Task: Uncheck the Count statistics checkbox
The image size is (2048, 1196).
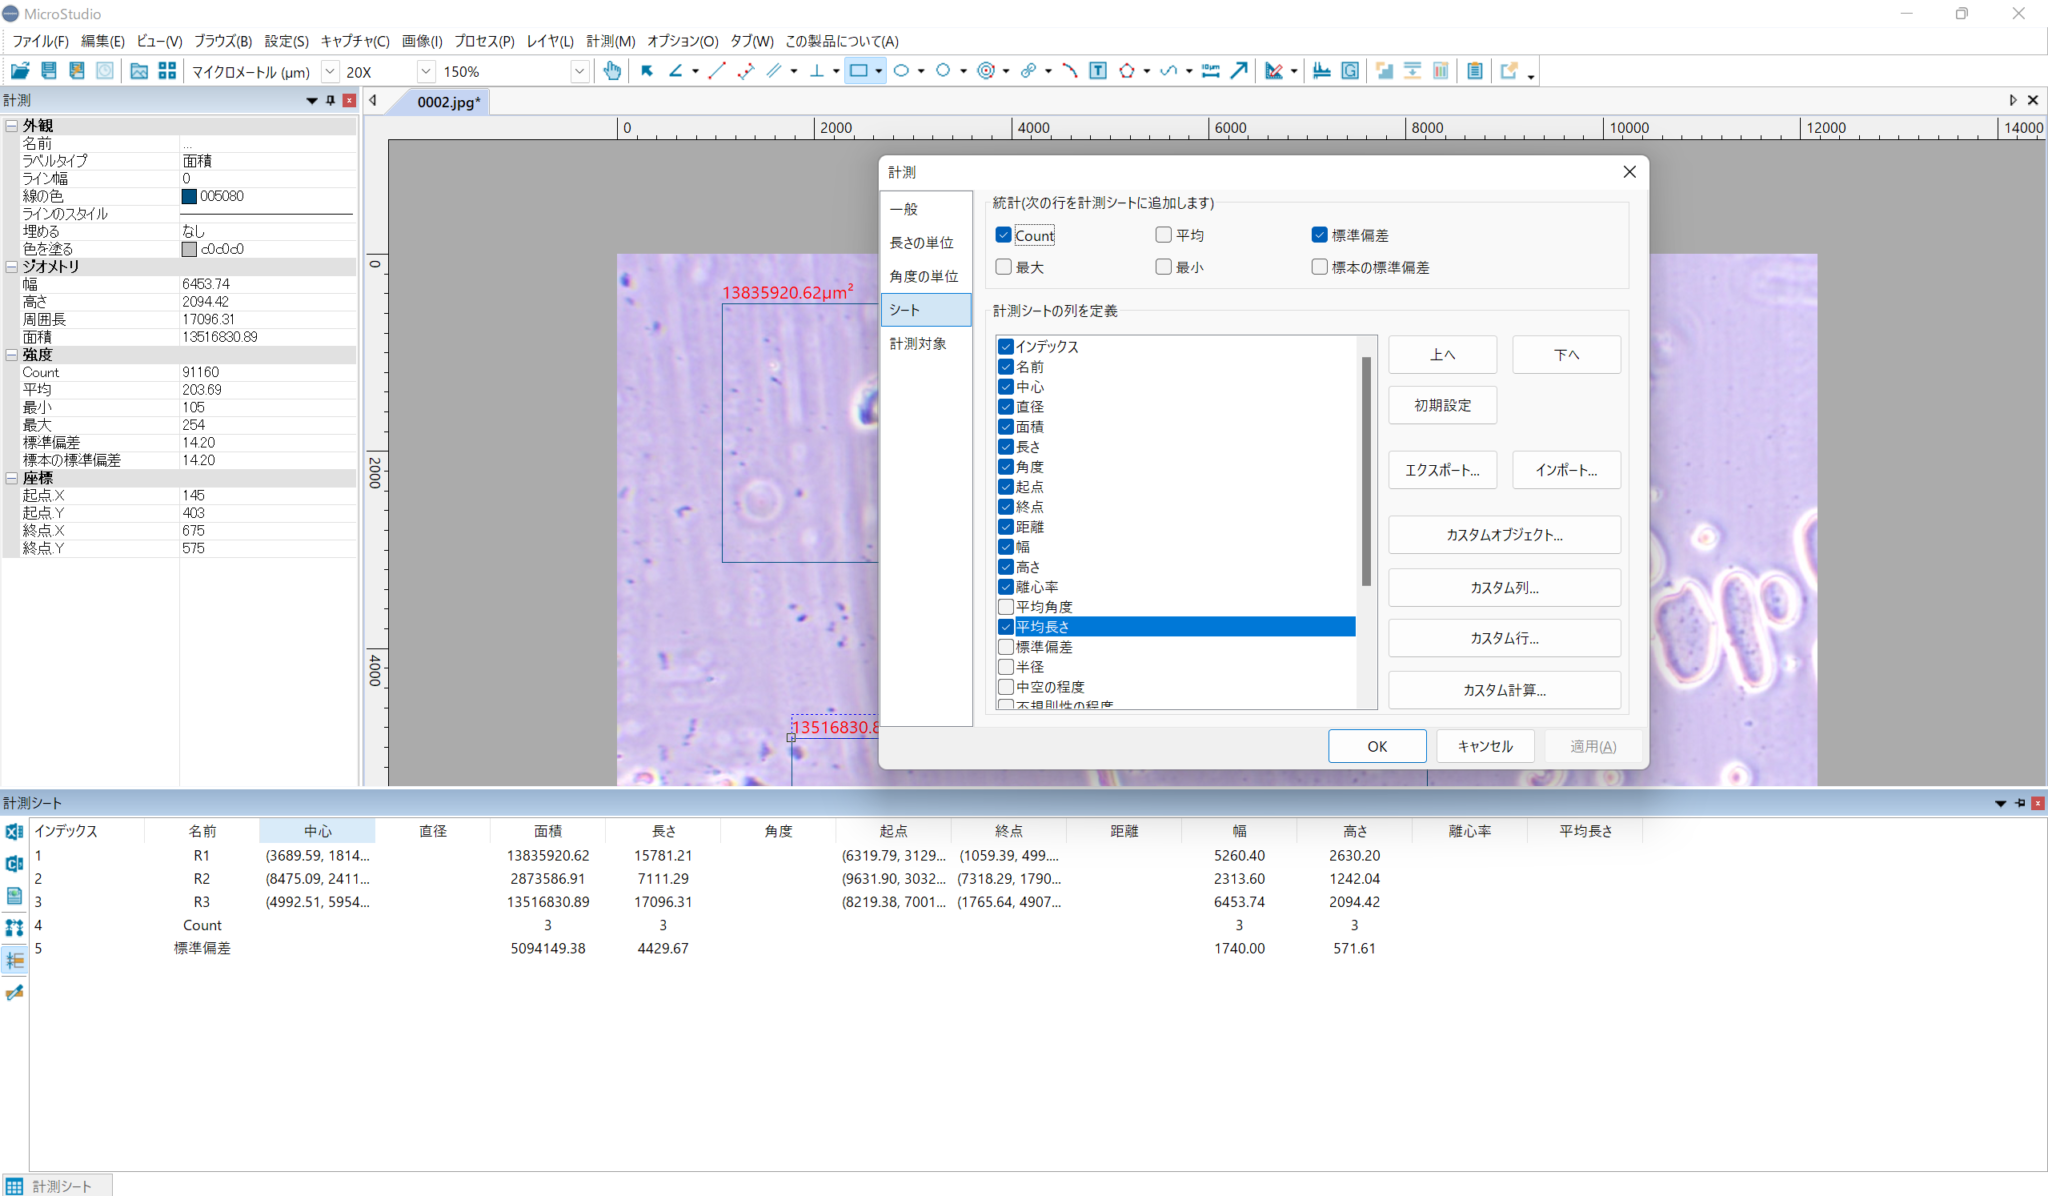Action: (1004, 235)
